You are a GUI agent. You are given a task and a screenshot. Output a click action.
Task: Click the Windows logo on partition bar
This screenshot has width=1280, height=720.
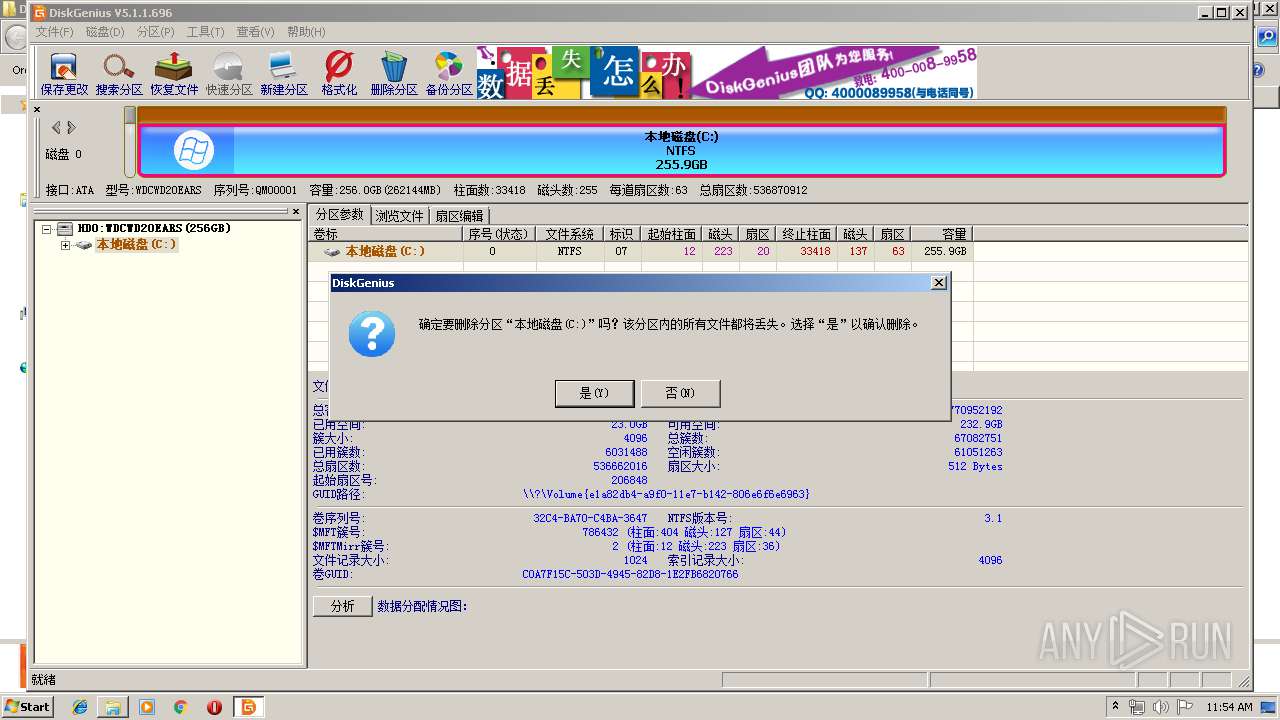(x=193, y=151)
